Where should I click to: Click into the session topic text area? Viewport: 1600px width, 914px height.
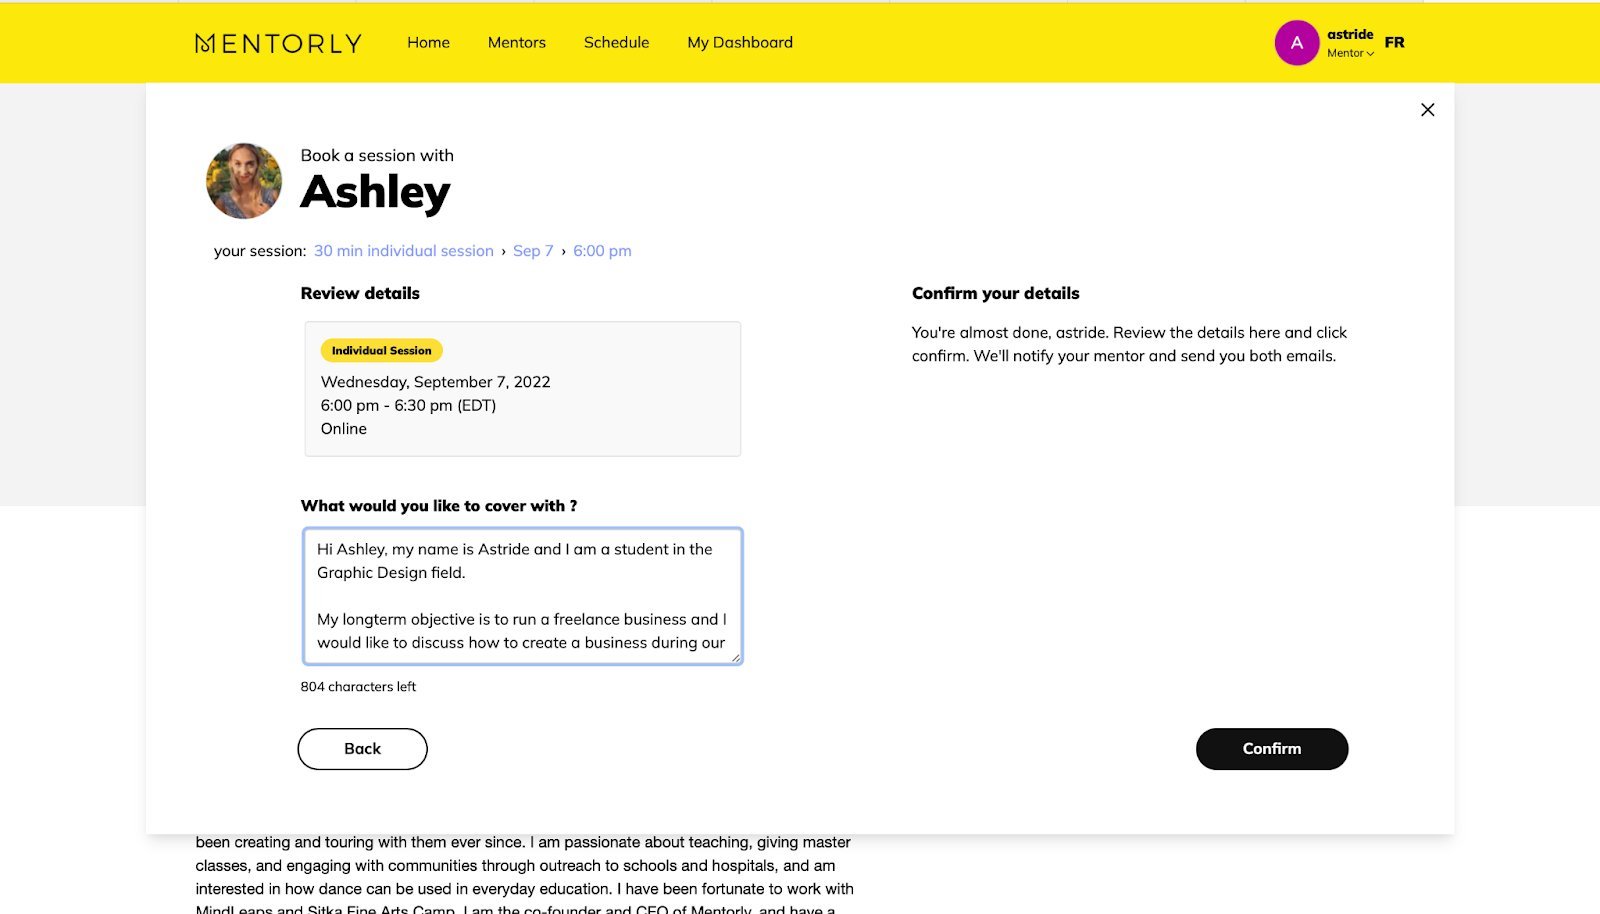(521, 595)
